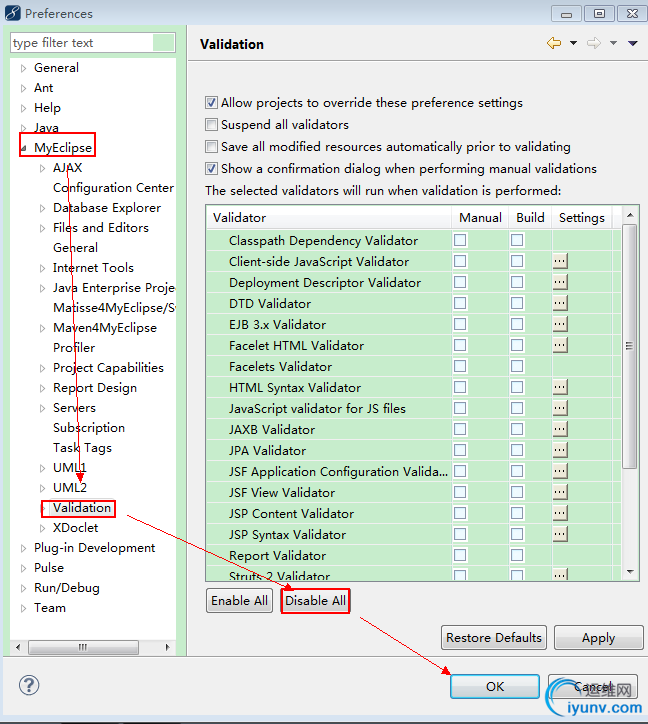Toggle Allow projects to override preference settings
This screenshot has width=648, height=724.
click(212, 103)
